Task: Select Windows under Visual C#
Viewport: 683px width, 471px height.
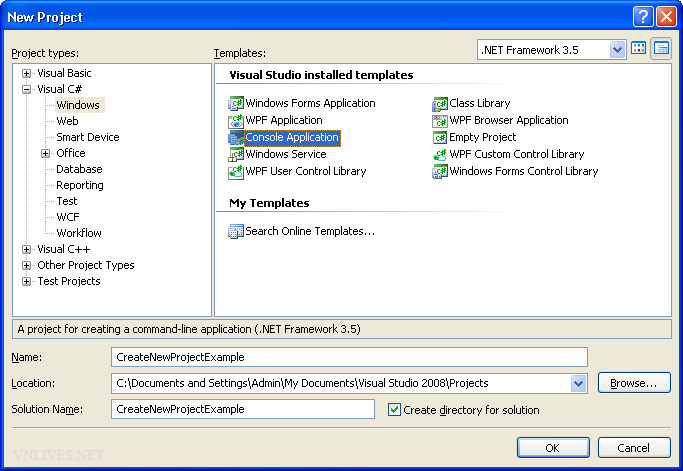Action: click(x=78, y=105)
